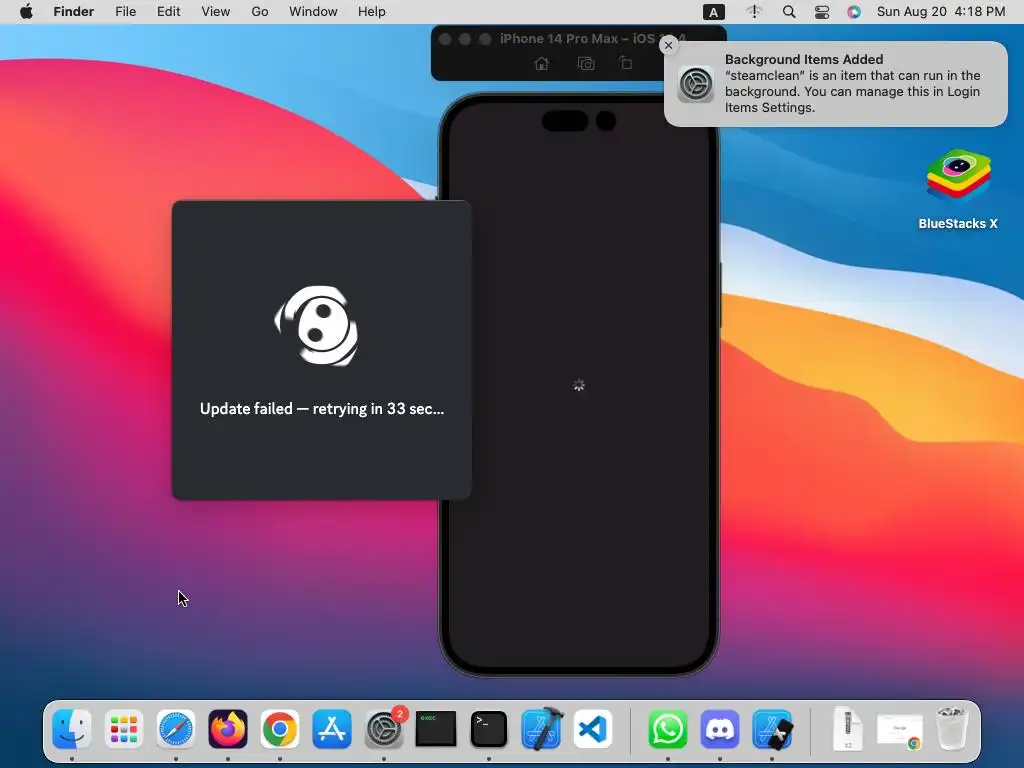The height and width of the screenshot is (768, 1024).
Task: Launch Visual Studio Code from the Dock
Action: (x=593, y=729)
